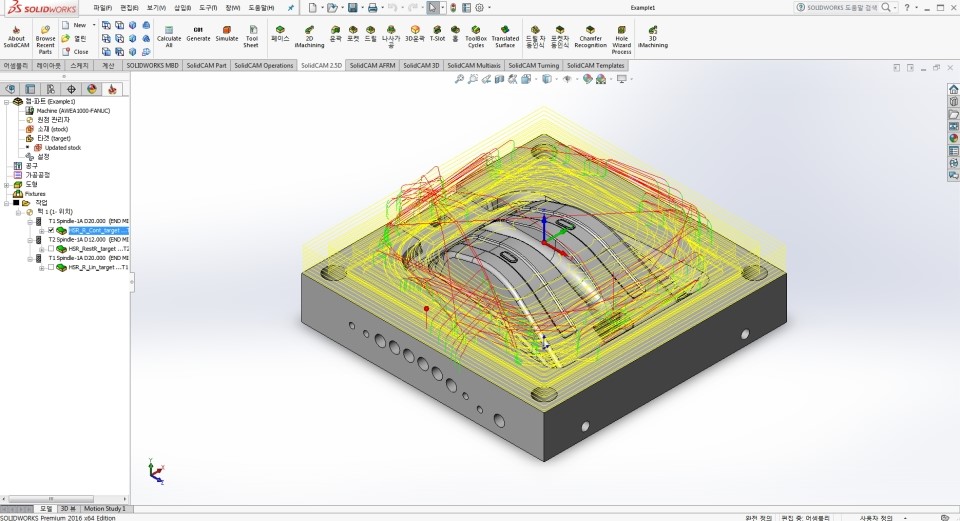The image size is (960, 521).
Task: Open the 드릴 자동인식 (drill recognition) tool
Action: 535,37
